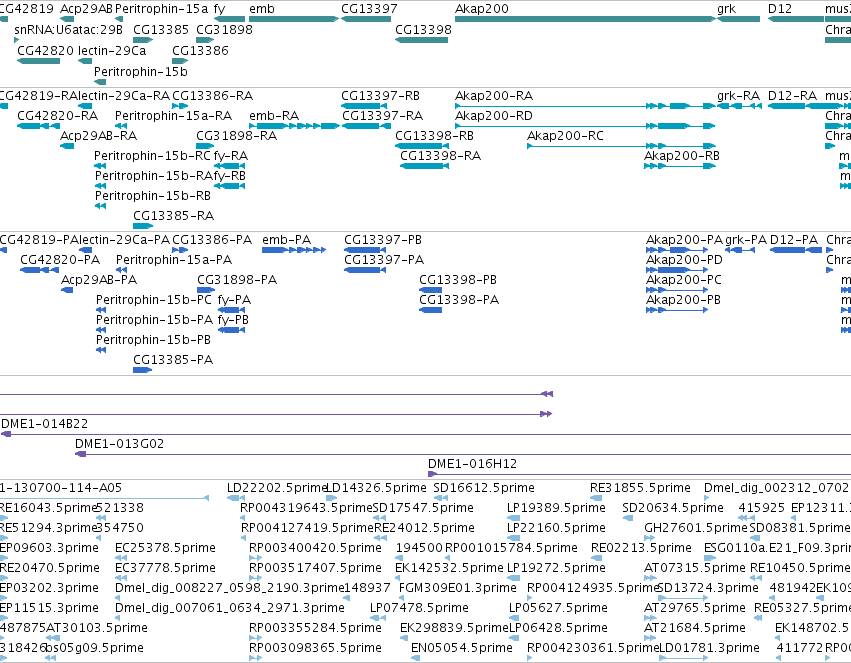Select transcript Akap200-RA
The image size is (851, 663).
(x=494, y=96)
